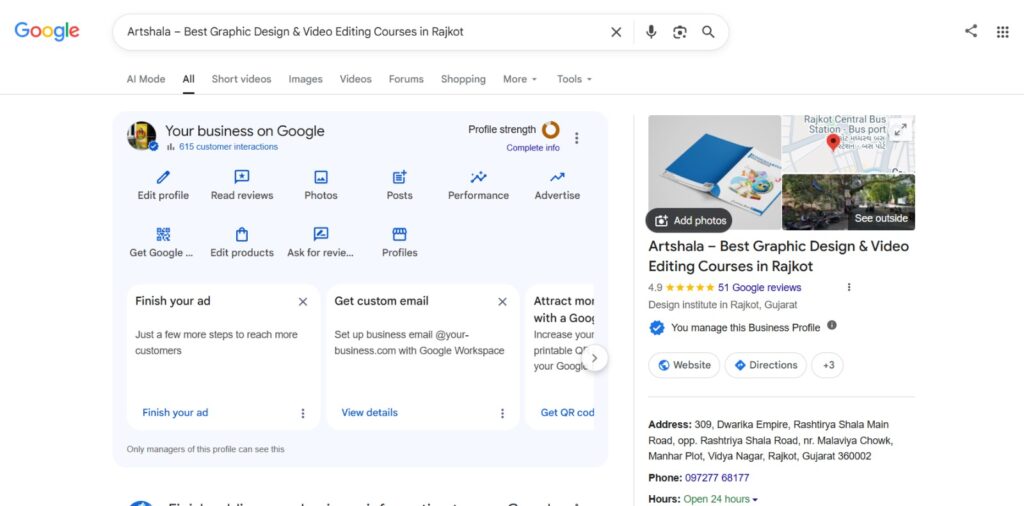Open the More search filter dropdown
Viewport: 1024px width, 506px height.
520,79
